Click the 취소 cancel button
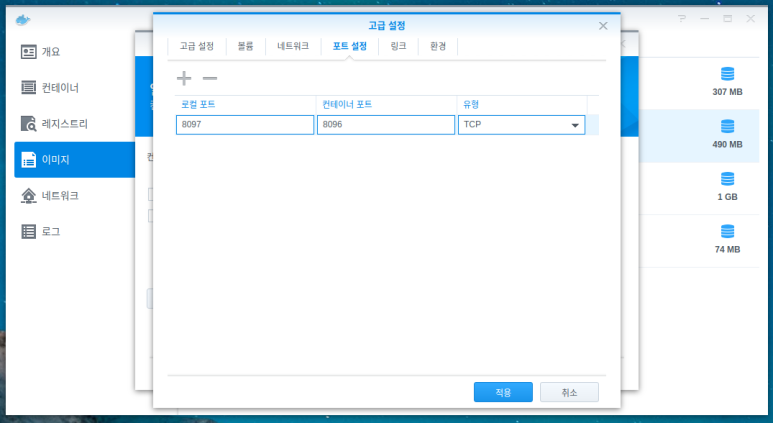This screenshot has height=423, width=773. [569, 392]
